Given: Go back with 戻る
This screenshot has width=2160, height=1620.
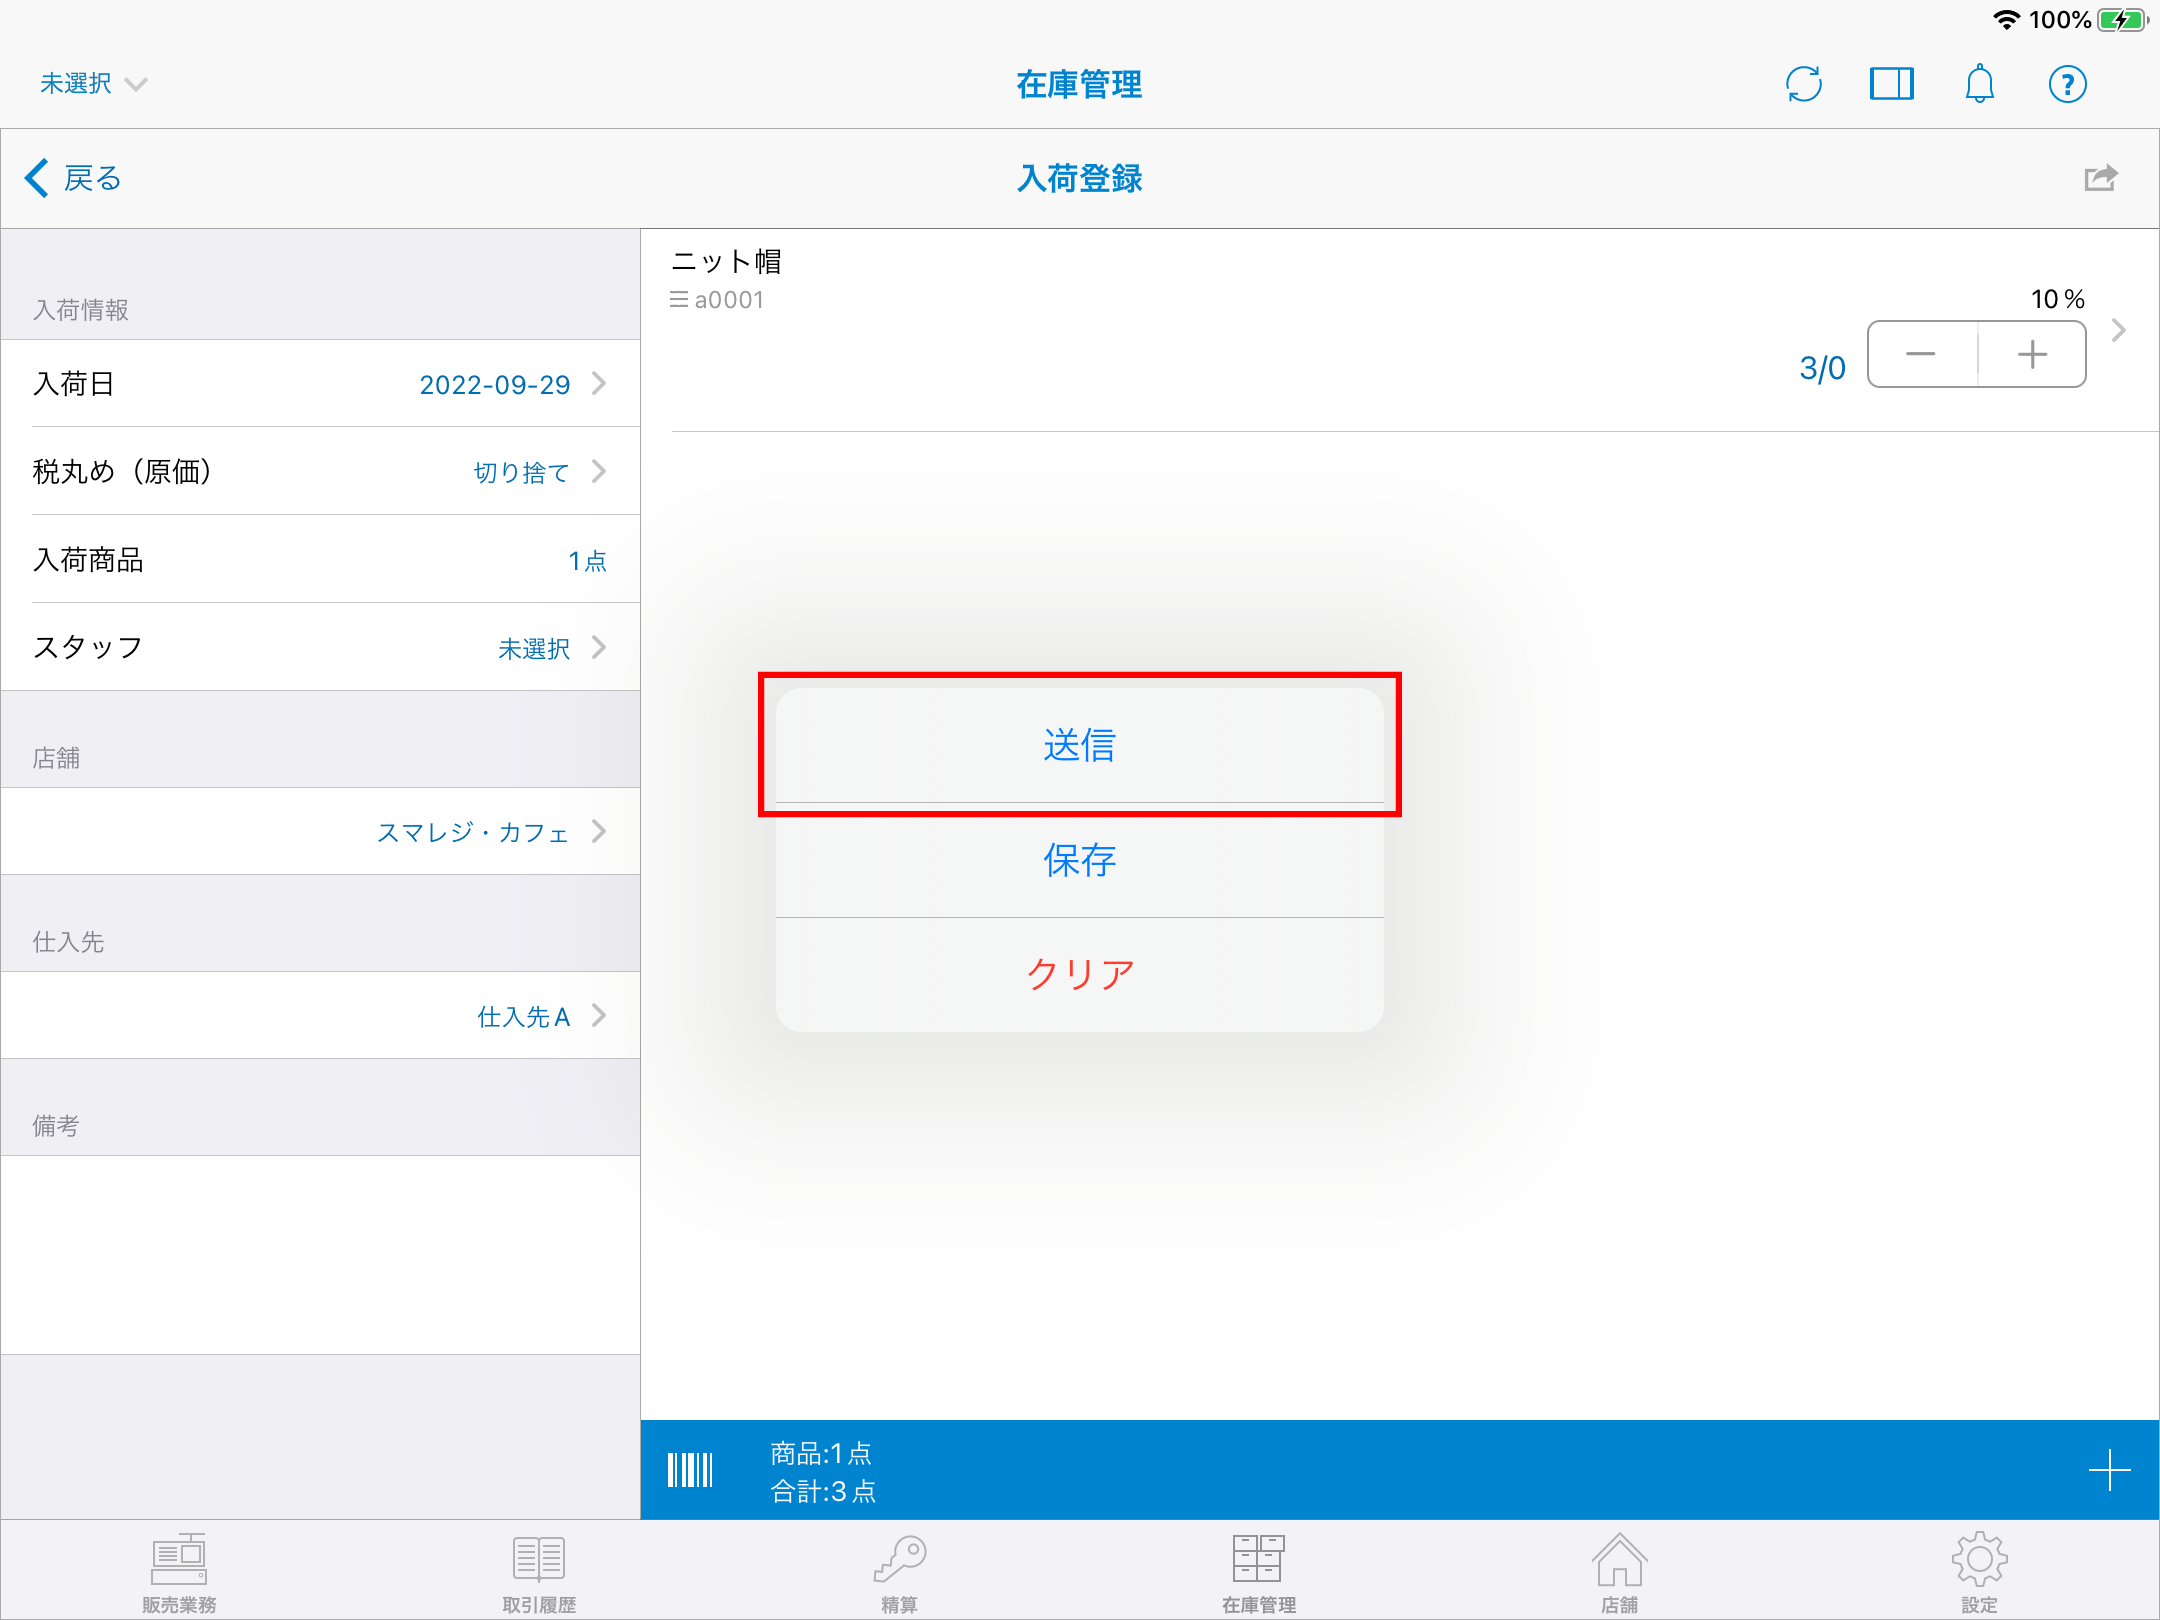Looking at the screenshot, I should (x=73, y=178).
